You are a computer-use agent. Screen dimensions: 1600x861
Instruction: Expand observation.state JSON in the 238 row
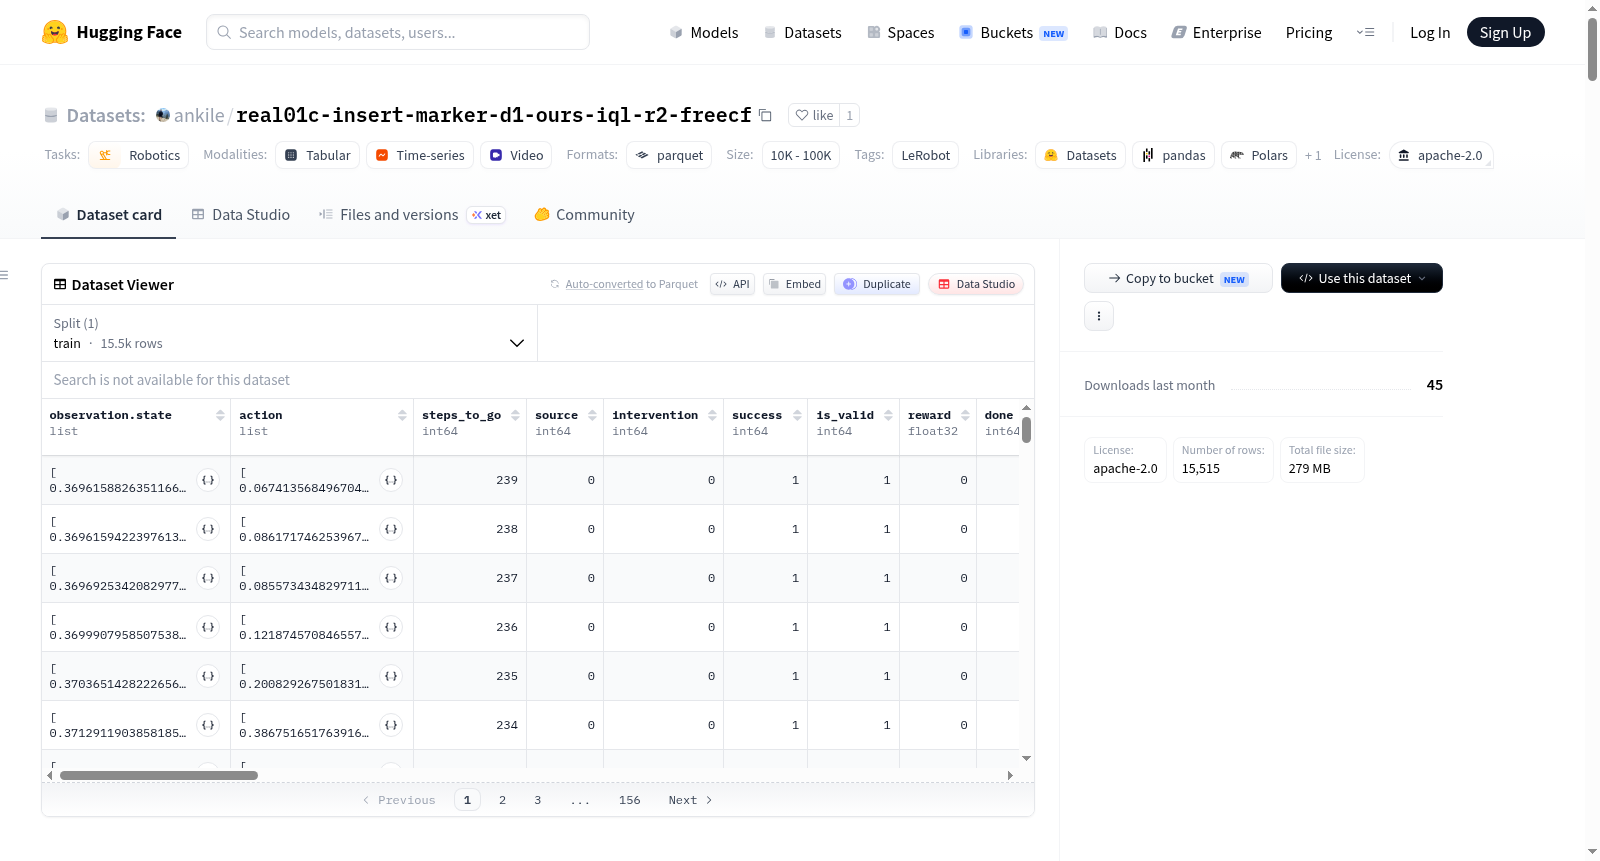(208, 529)
